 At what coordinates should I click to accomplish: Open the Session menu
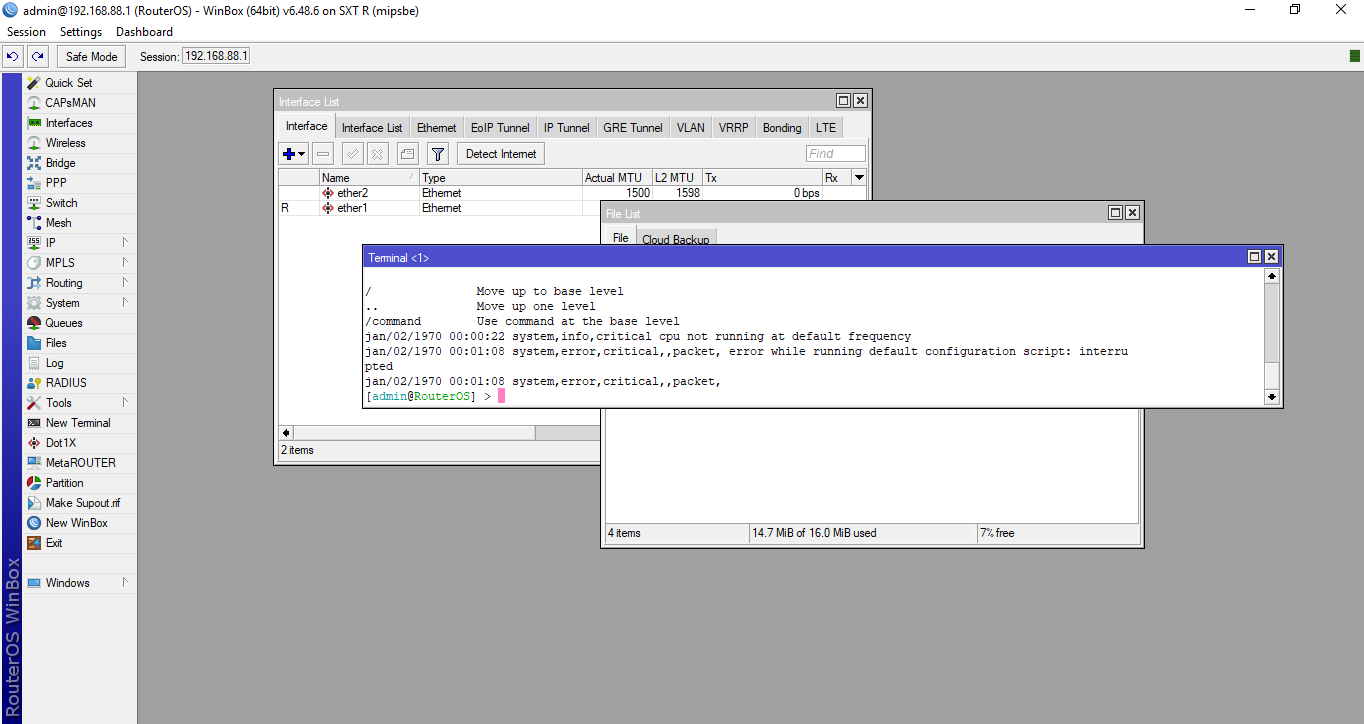tap(27, 32)
